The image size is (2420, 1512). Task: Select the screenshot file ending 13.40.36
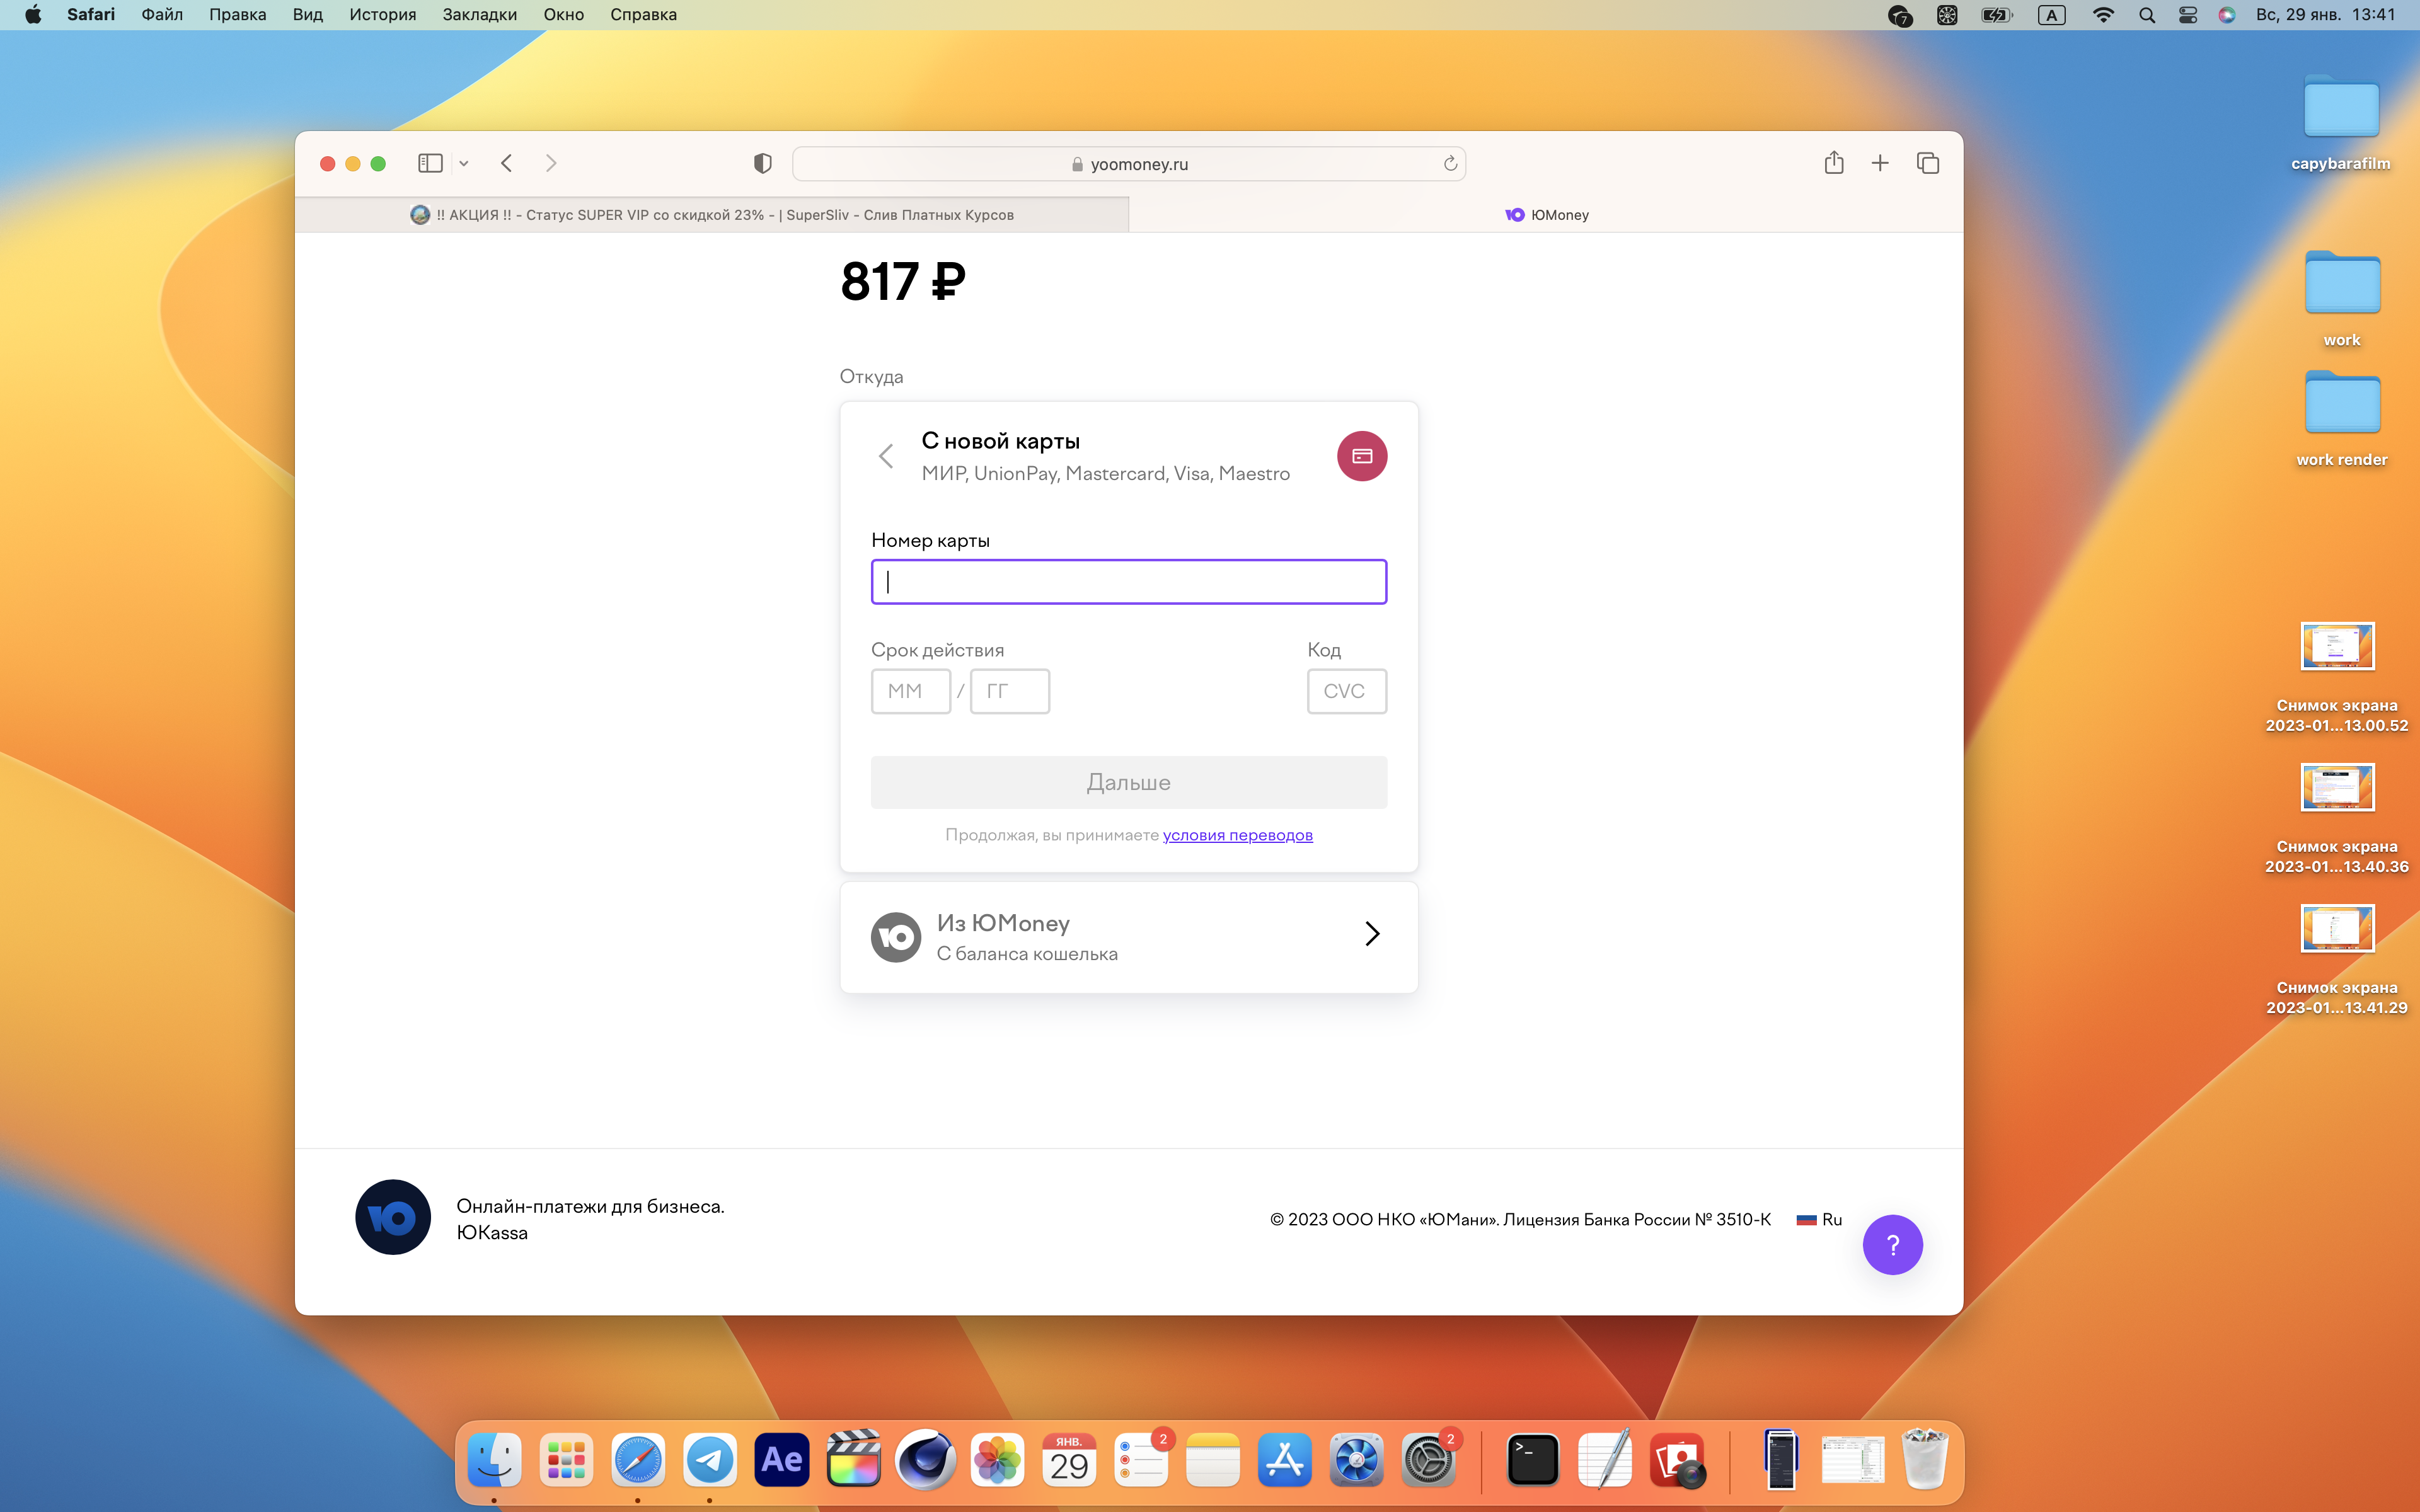click(x=2337, y=818)
